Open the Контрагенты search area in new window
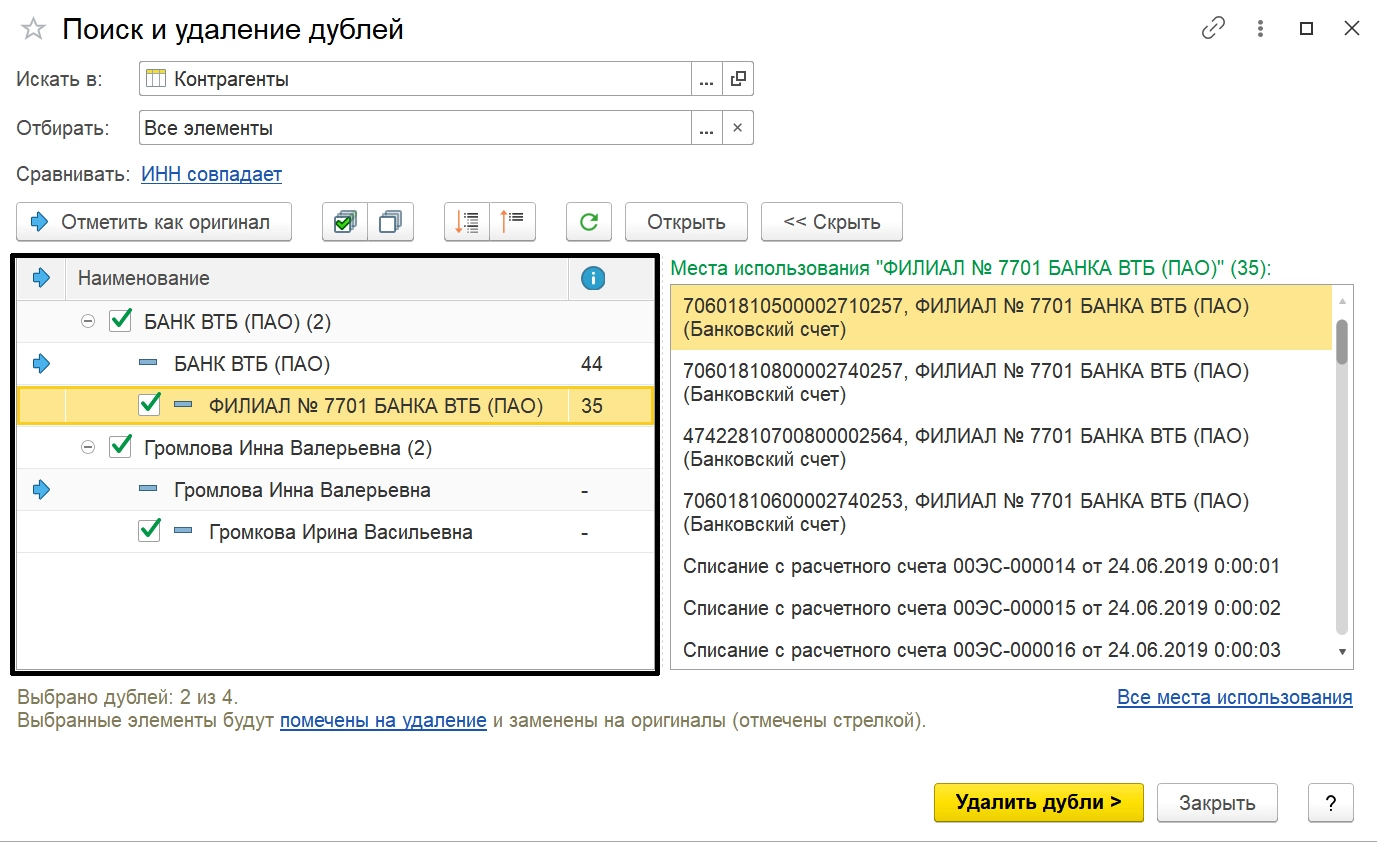 coord(738,78)
